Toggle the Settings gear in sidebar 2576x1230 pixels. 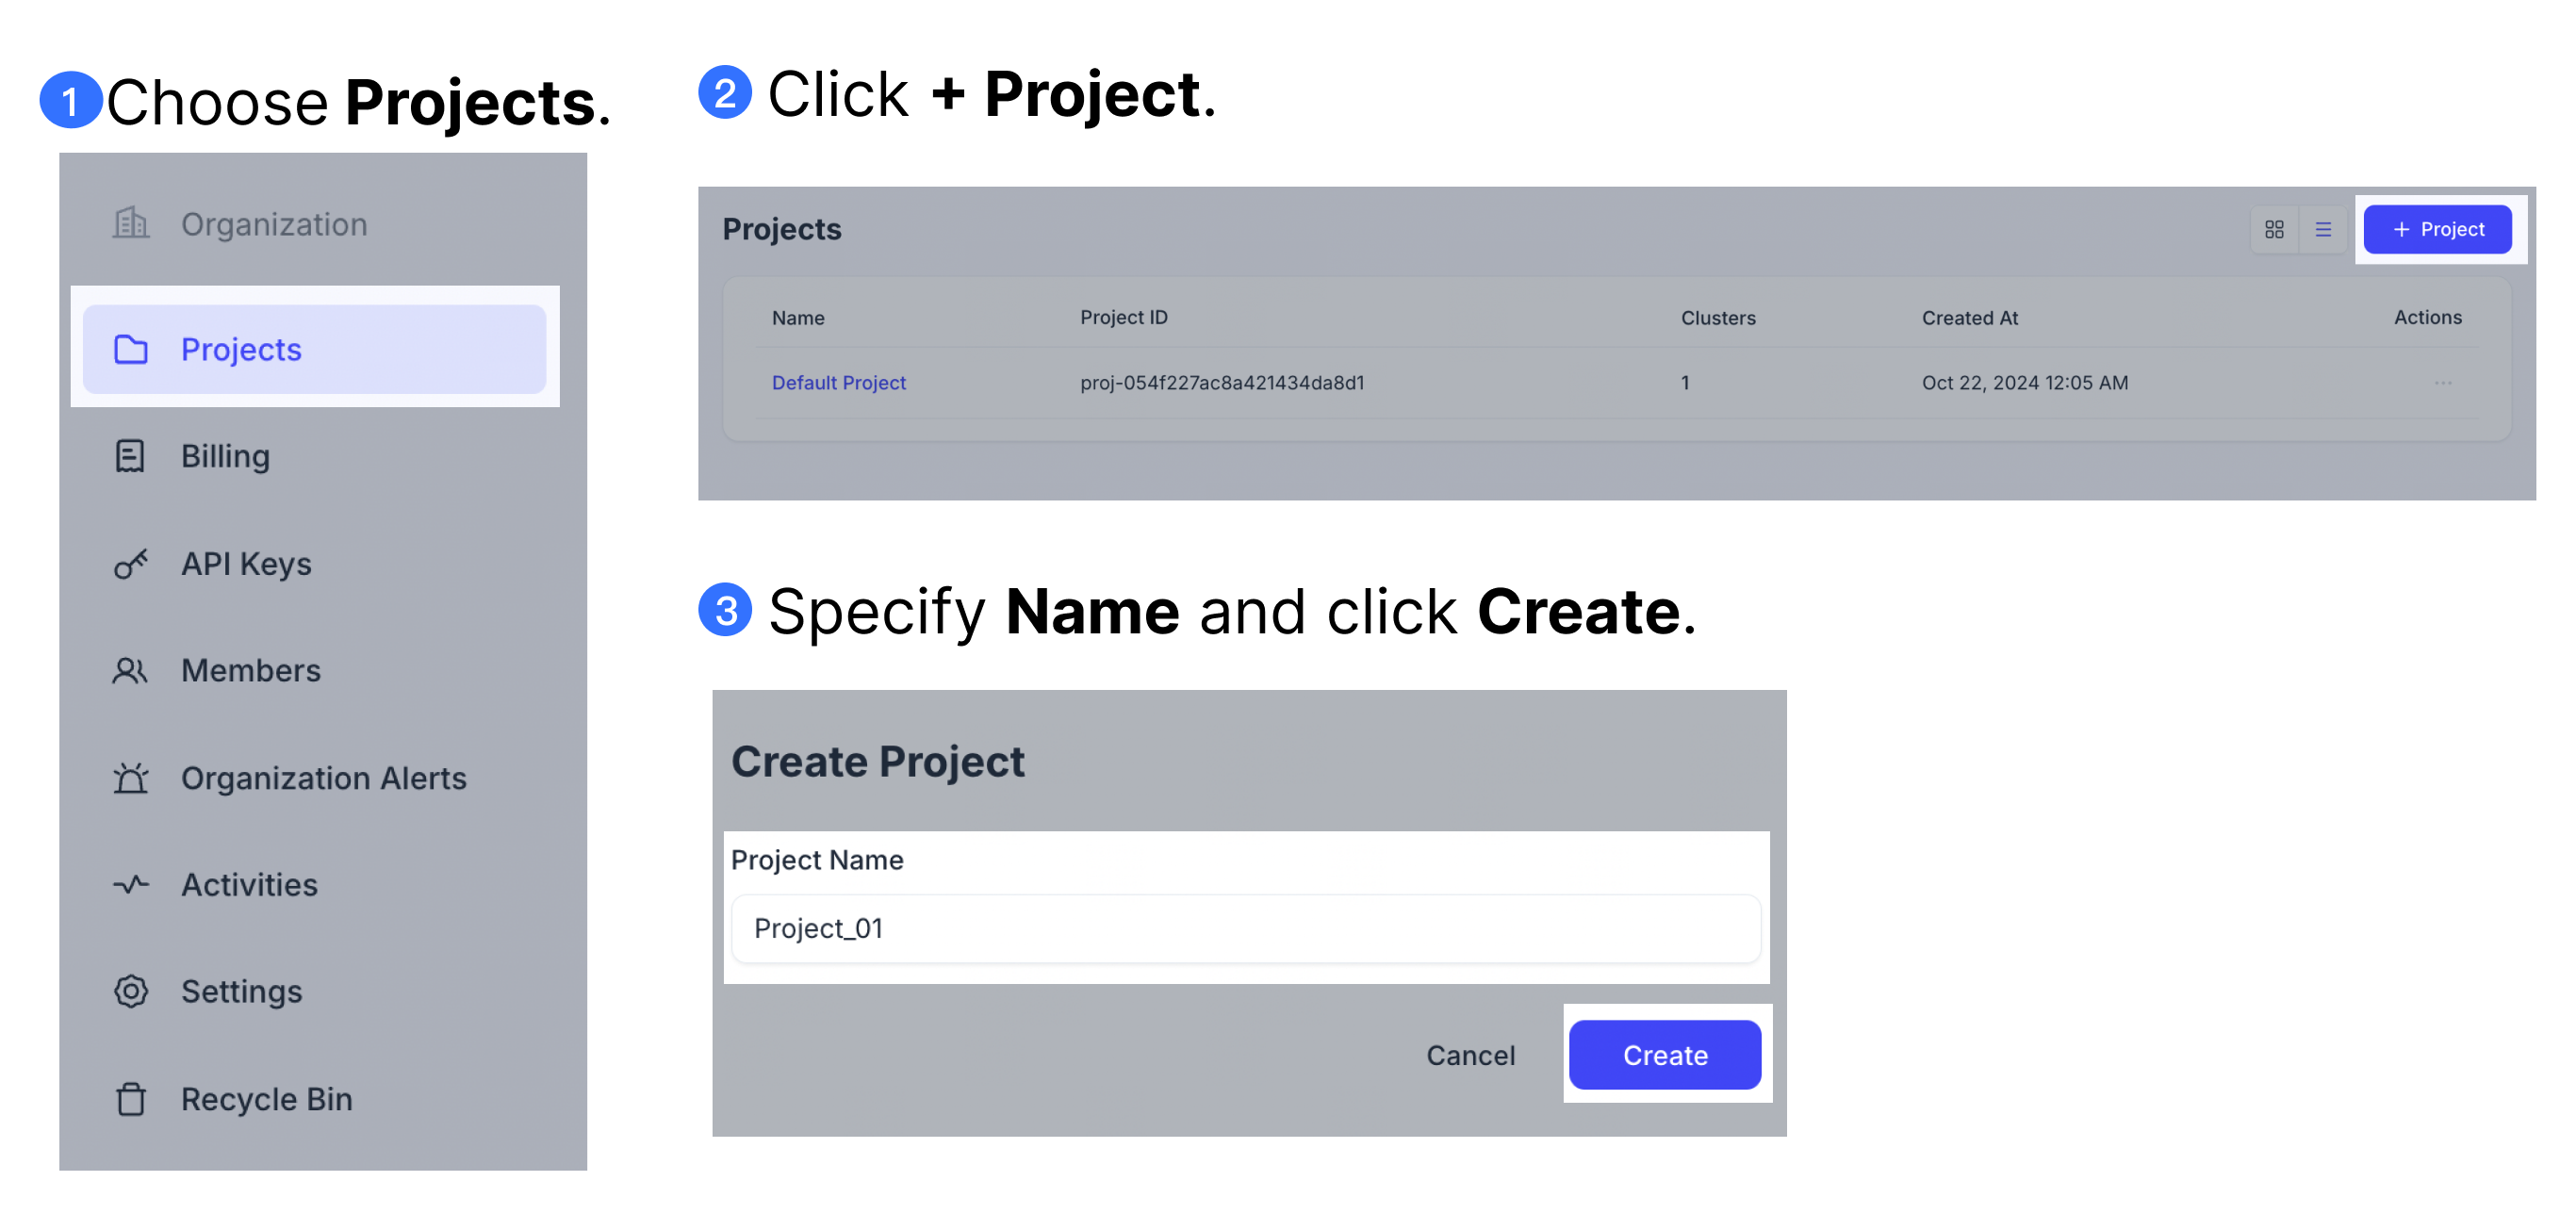131,991
